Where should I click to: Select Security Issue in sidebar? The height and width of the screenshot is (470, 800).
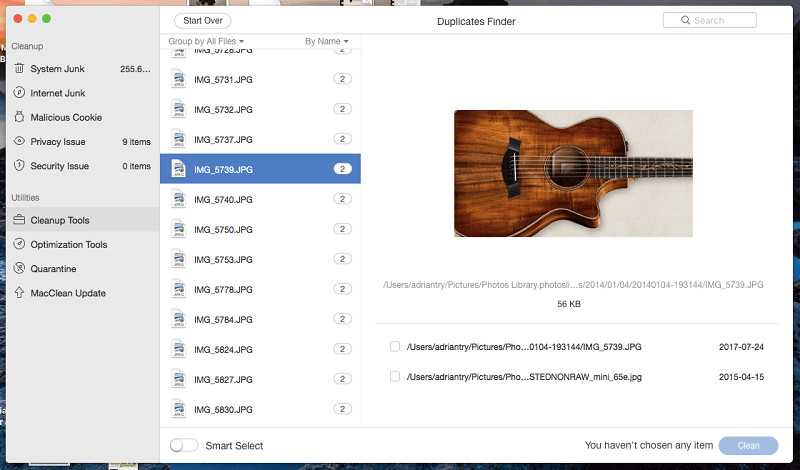pyautogui.click(x=83, y=166)
